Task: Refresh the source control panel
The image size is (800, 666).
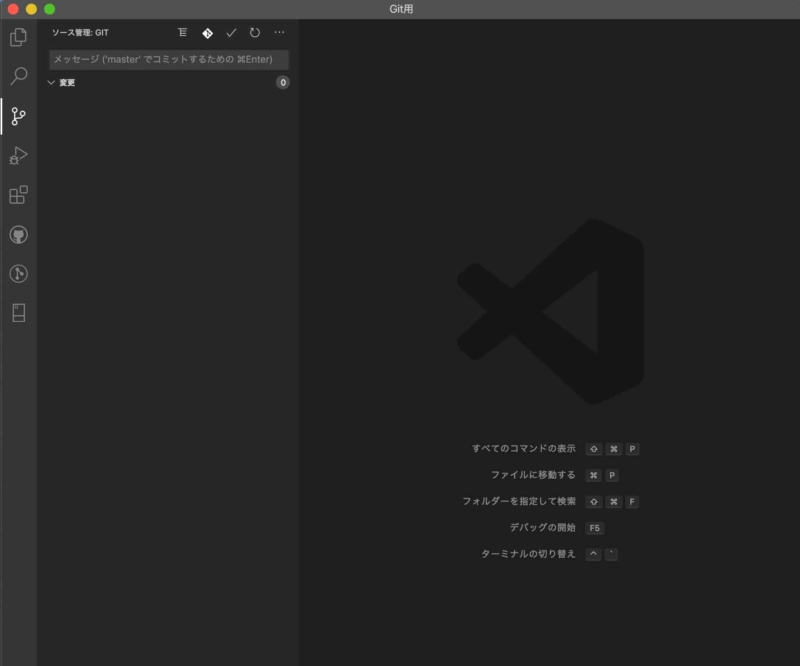Action: (255, 33)
